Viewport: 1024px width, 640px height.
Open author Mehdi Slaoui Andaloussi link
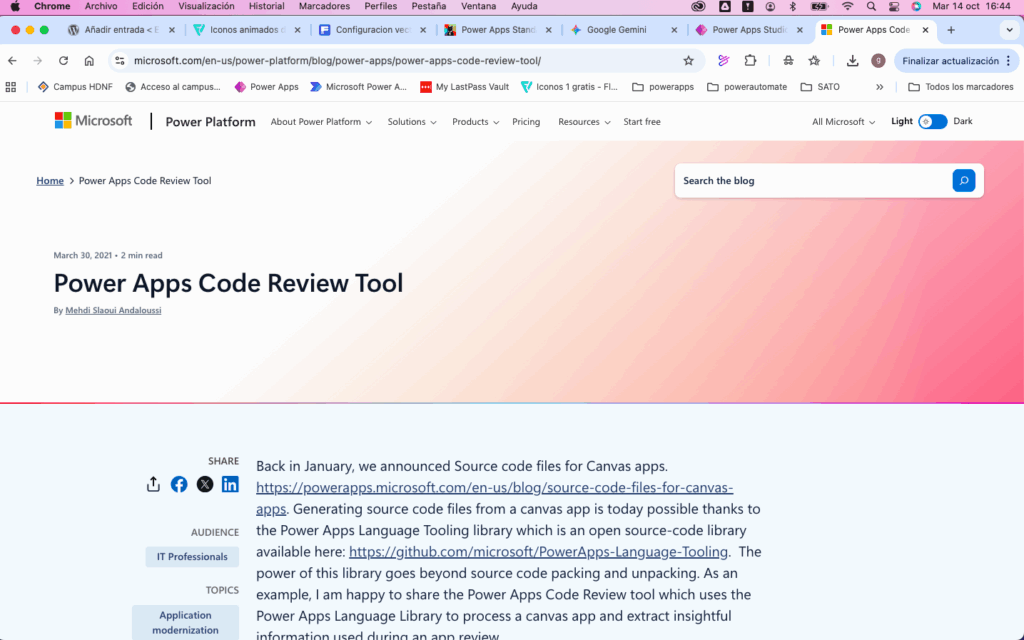pyautogui.click(x=113, y=311)
